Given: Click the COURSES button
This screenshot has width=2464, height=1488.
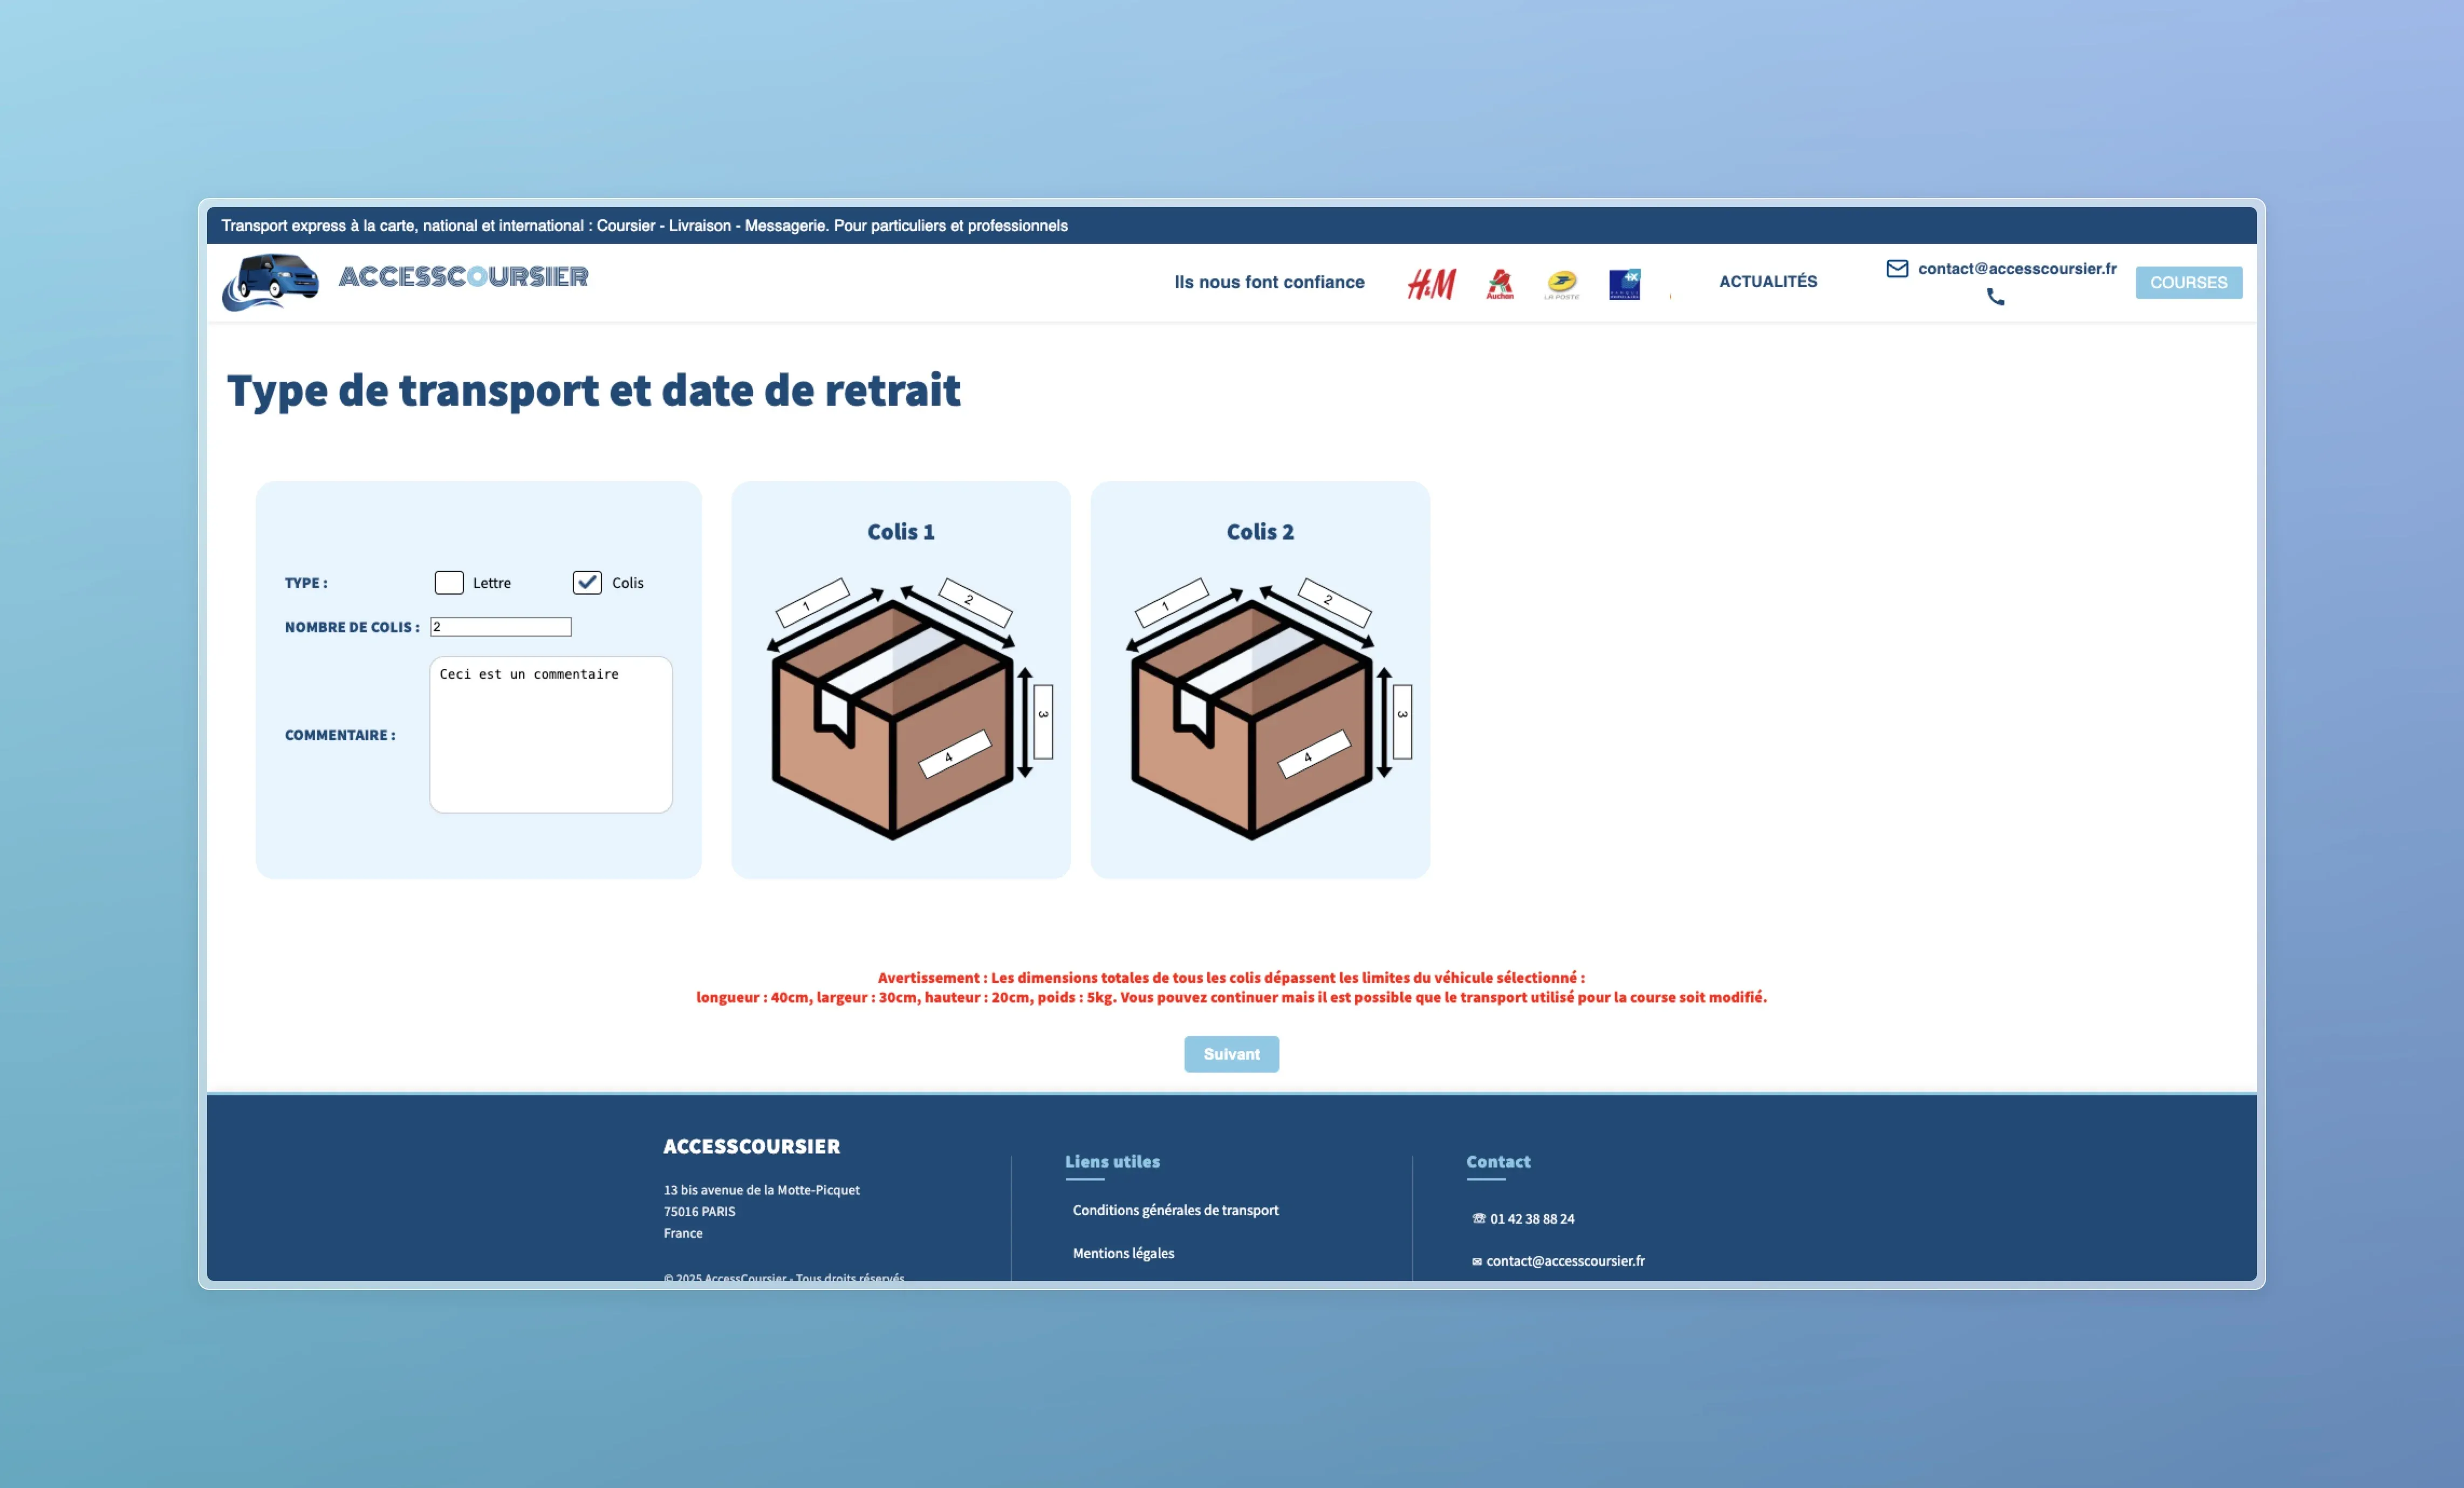Looking at the screenshot, I should [x=2188, y=282].
